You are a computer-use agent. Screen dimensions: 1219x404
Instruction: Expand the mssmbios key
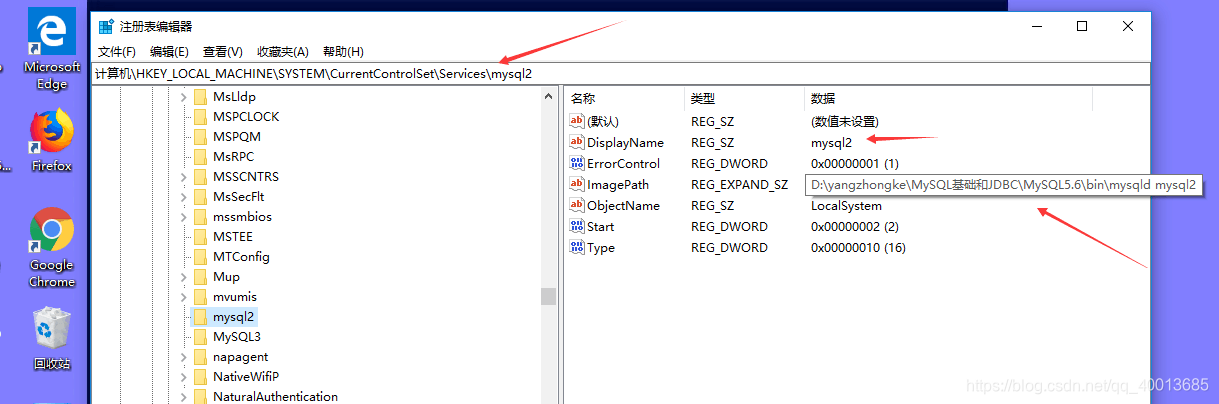pyautogui.click(x=183, y=217)
